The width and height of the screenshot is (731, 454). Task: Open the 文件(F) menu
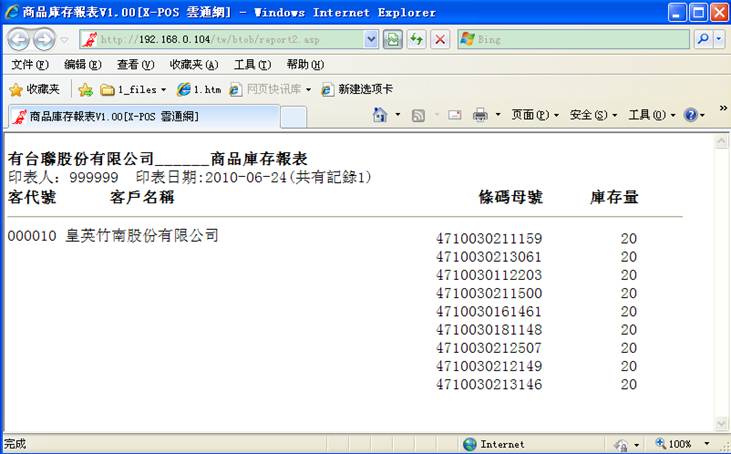click(x=28, y=64)
